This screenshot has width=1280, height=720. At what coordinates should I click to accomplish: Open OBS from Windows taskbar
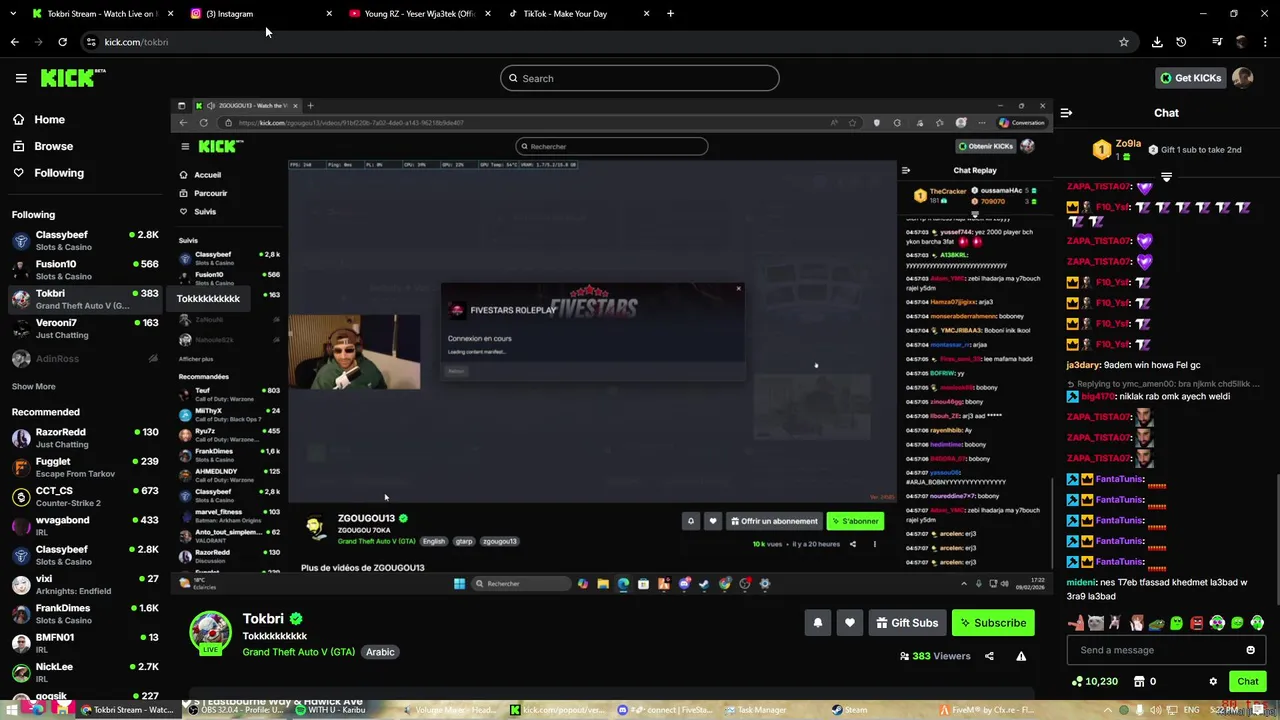[x=235, y=710]
